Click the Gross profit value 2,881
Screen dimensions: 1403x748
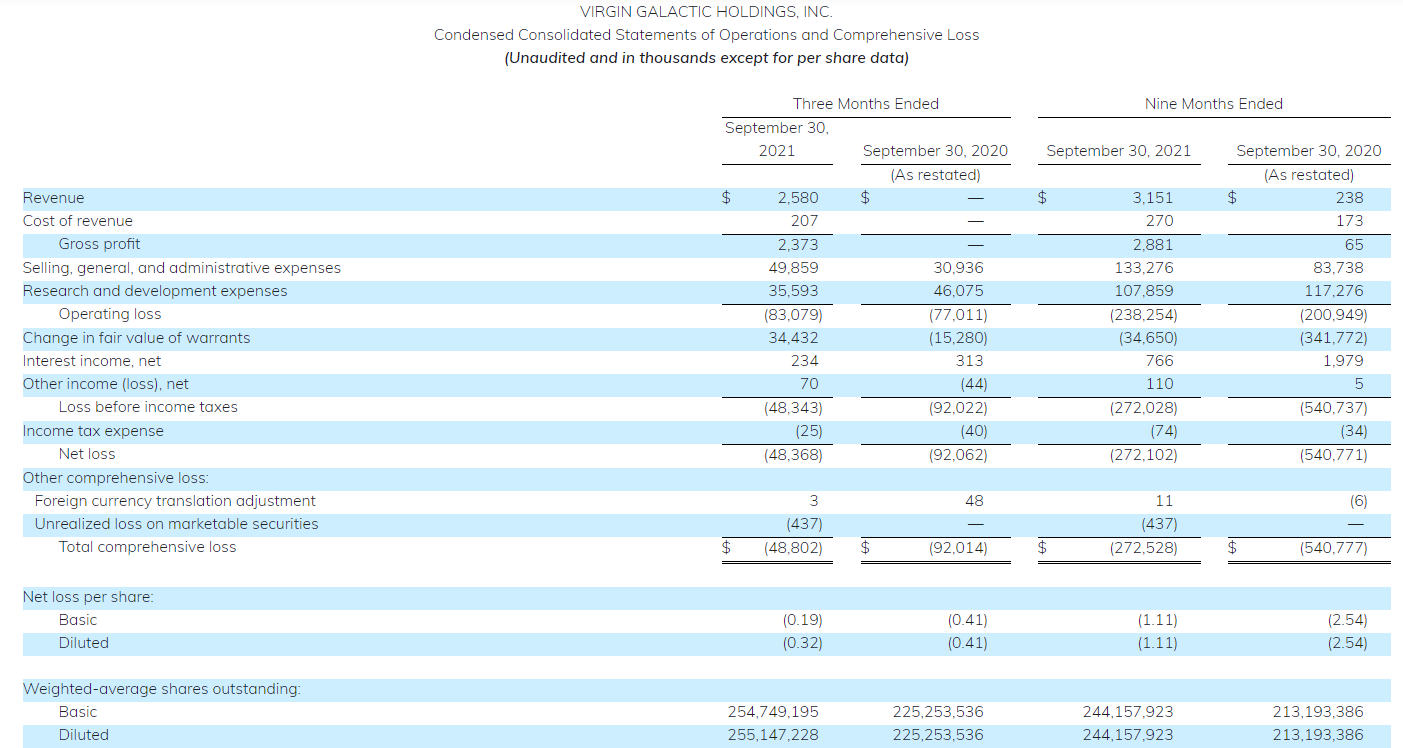(x=1152, y=245)
